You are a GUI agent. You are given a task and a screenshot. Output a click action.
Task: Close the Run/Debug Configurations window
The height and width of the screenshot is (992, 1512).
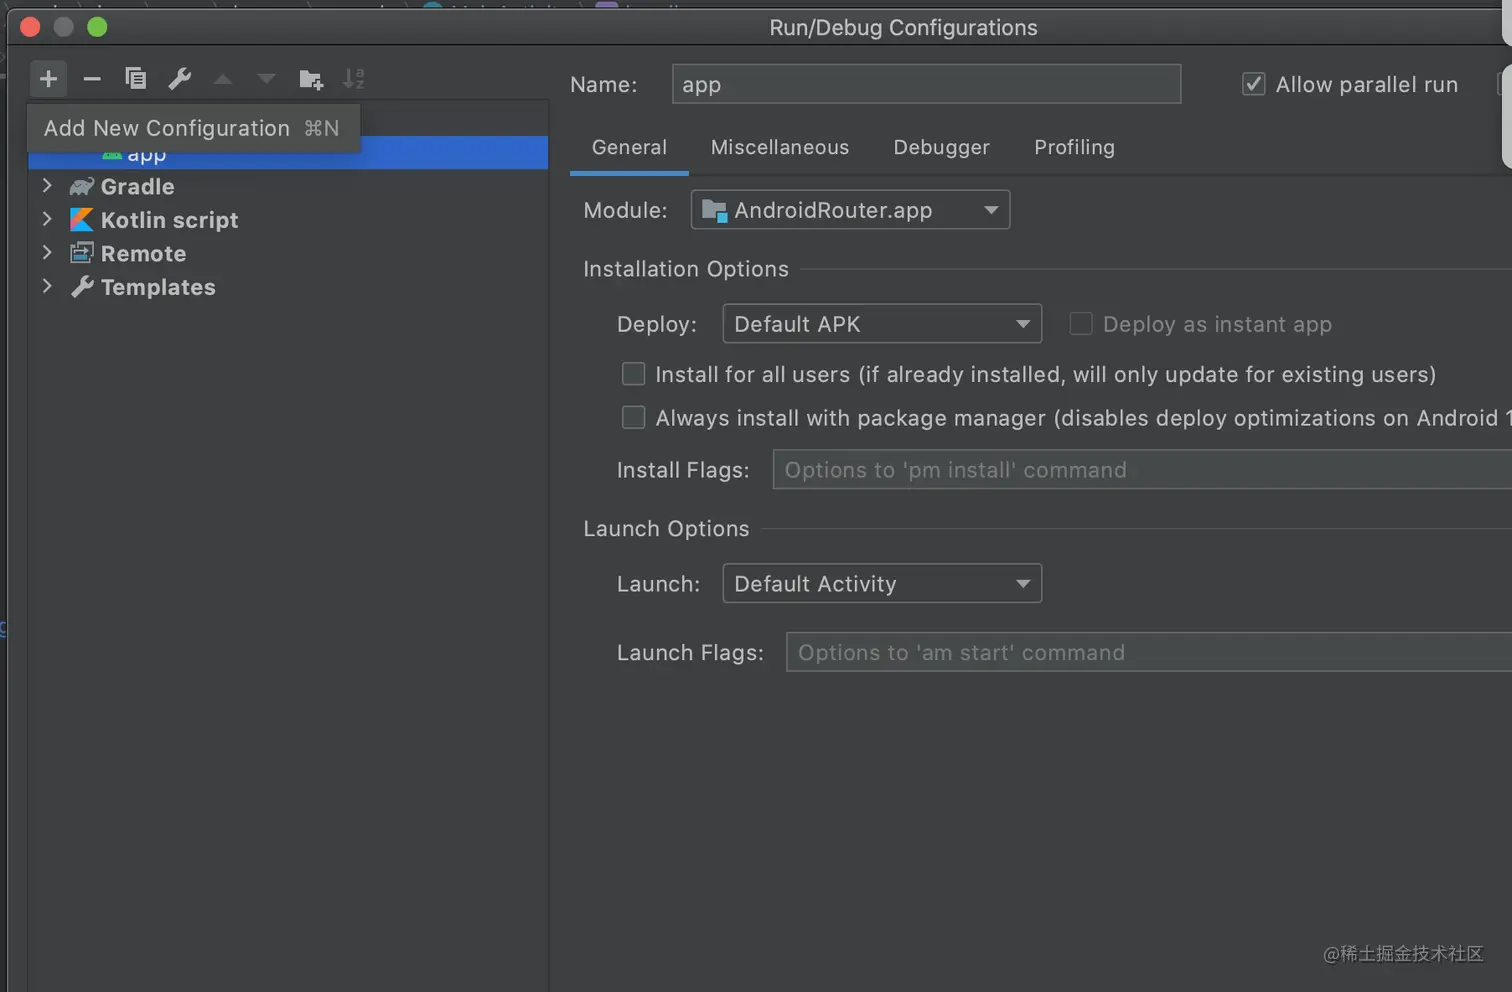[x=30, y=27]
